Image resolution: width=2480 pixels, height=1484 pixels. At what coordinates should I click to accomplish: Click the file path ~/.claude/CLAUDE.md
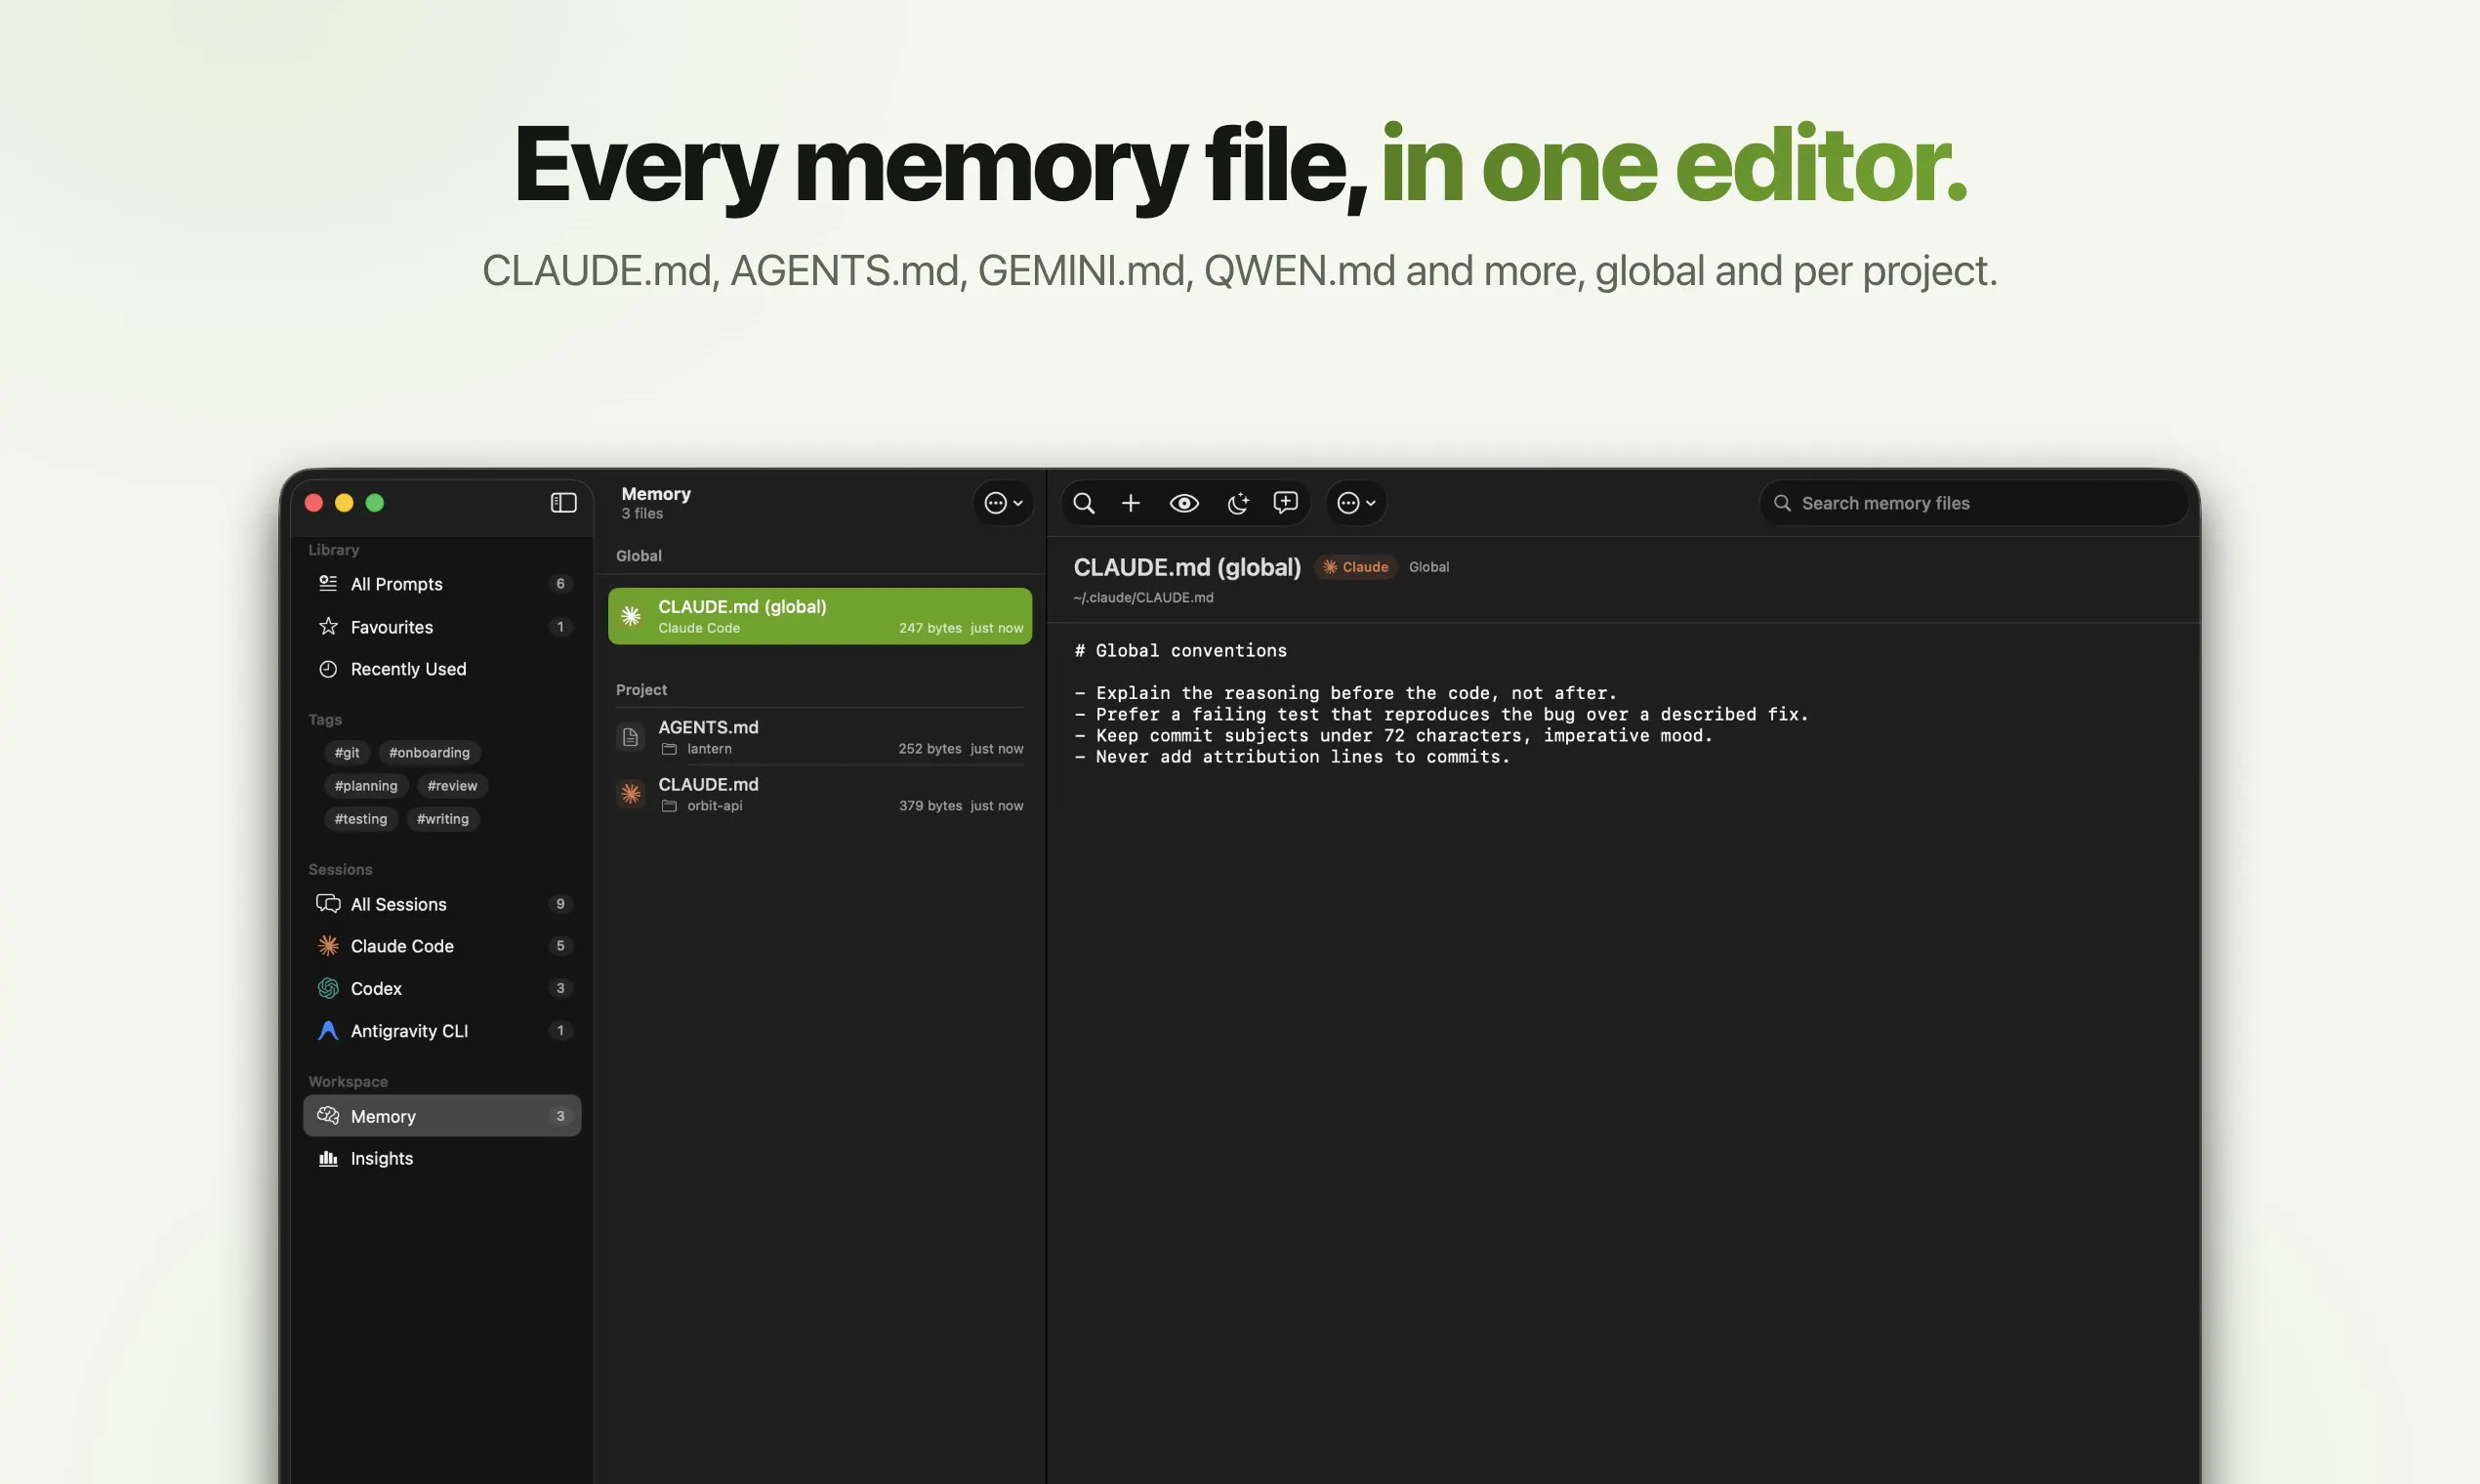(1143, 598)
